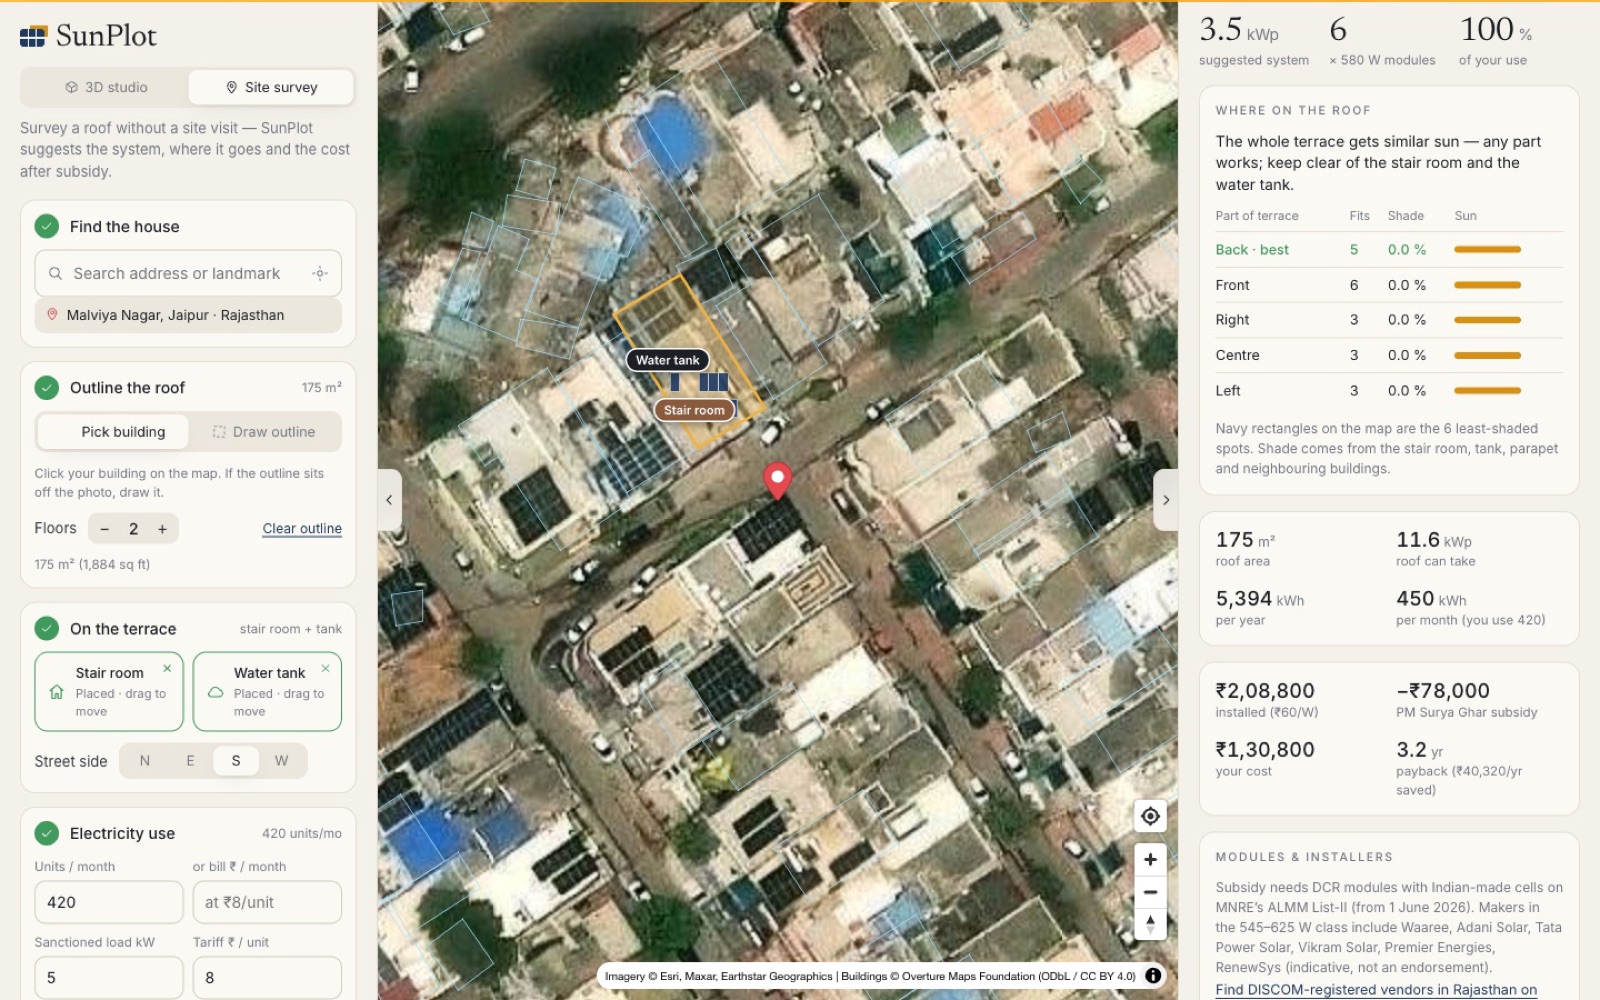Click the Electricity use green check icon
1600x1000 pixels.
point(47,833)
